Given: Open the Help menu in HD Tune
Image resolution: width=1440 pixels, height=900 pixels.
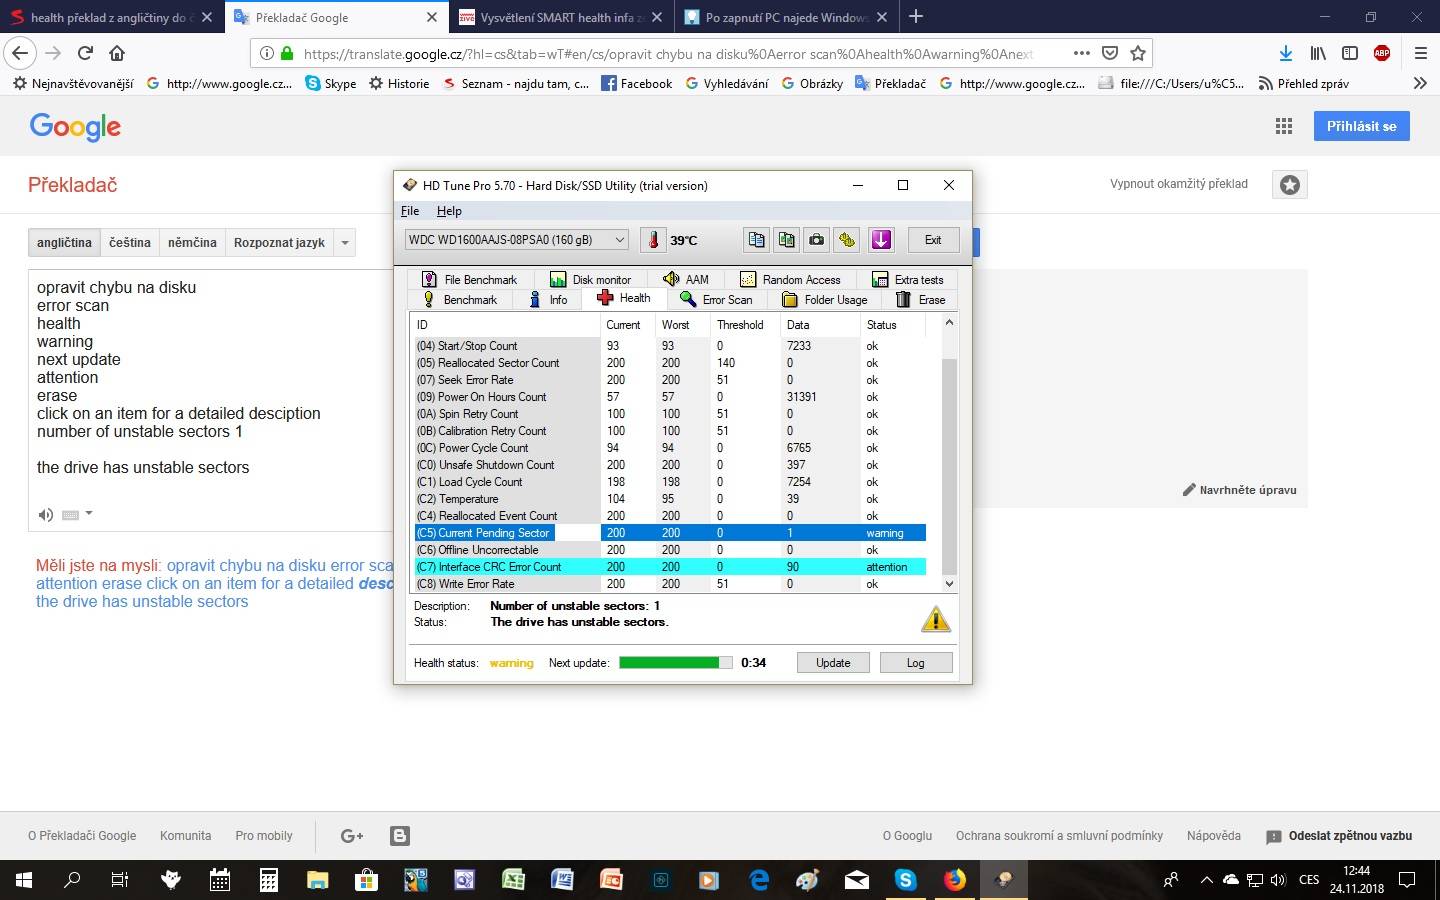Looking at the screenshot, I should [449, 211].
